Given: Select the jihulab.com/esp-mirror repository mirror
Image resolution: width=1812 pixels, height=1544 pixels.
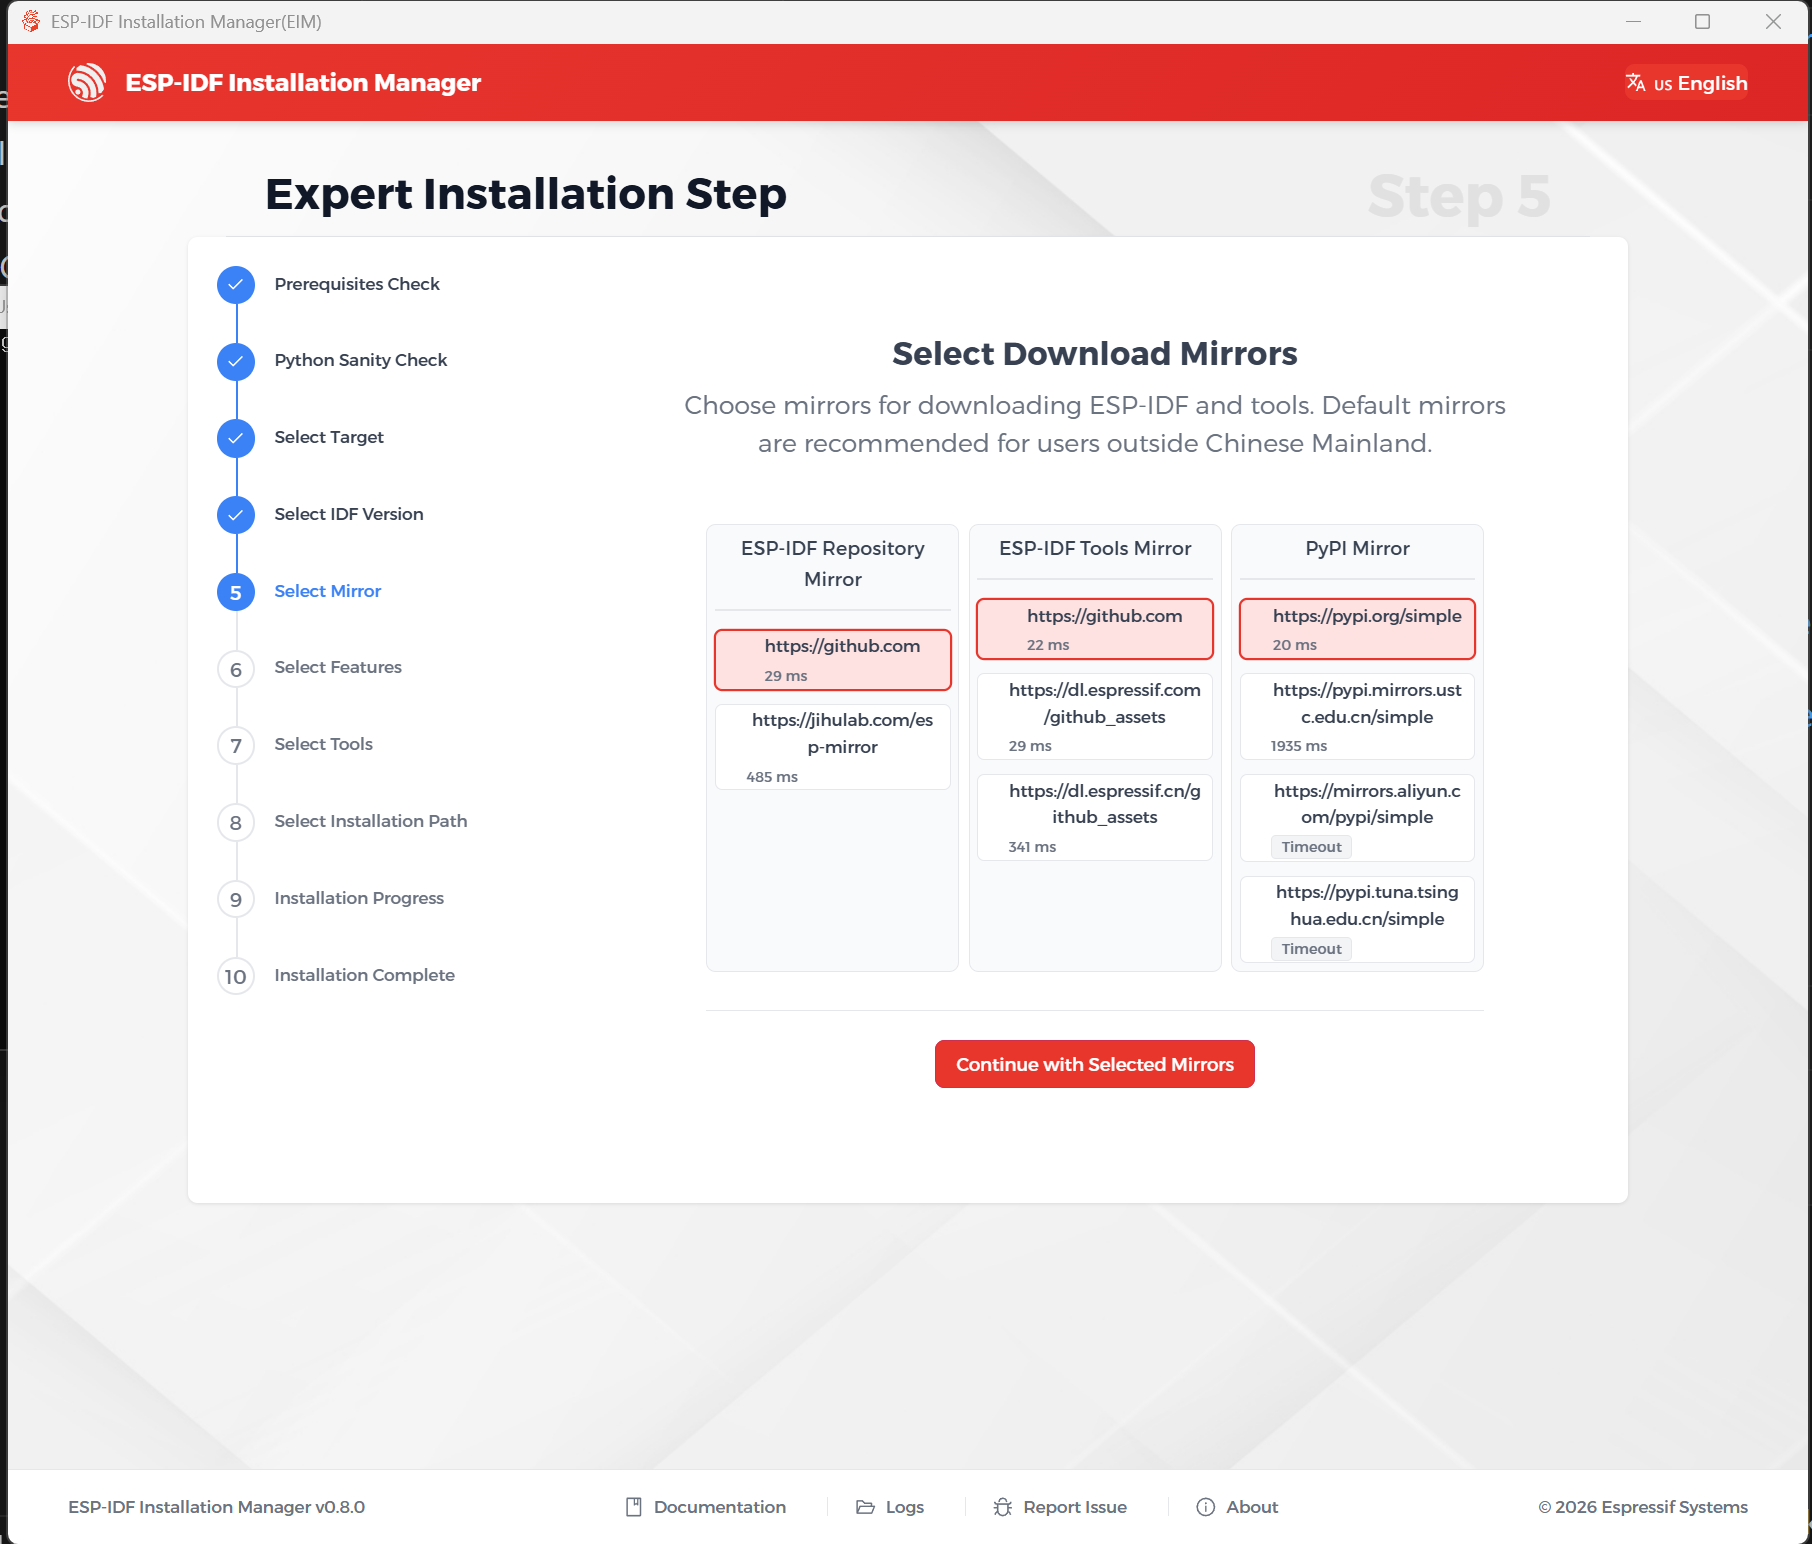Looking at the screenshot, I should pyautogui.click(x=833, y=747).
